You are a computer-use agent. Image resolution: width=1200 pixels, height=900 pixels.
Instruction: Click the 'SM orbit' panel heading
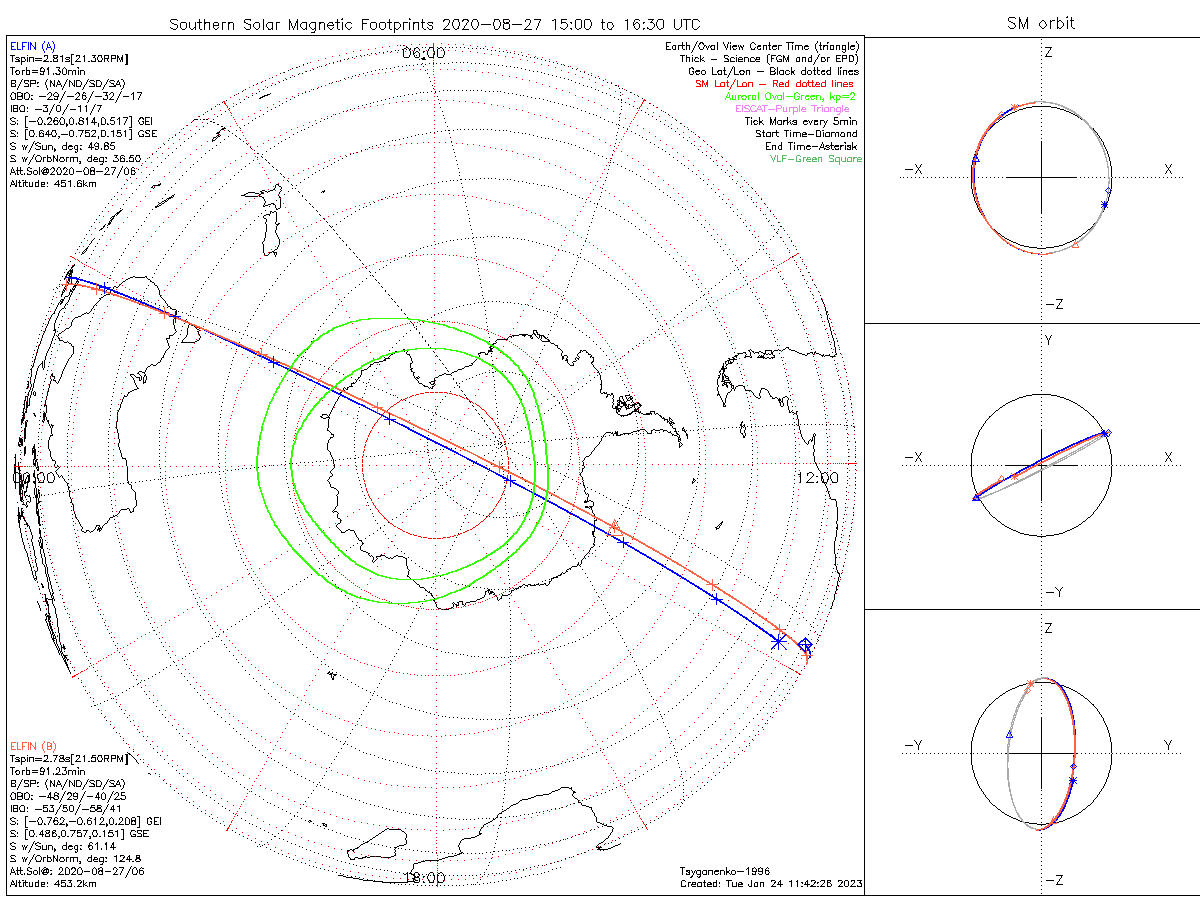click(1043, 24)
